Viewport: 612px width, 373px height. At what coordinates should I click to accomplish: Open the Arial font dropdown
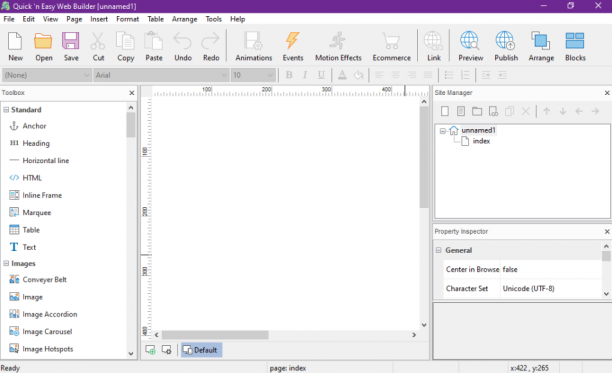point(161,75)
